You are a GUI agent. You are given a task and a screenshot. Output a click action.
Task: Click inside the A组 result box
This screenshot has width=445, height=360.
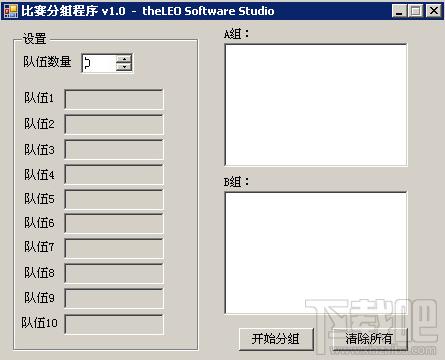tap(316, 105)
